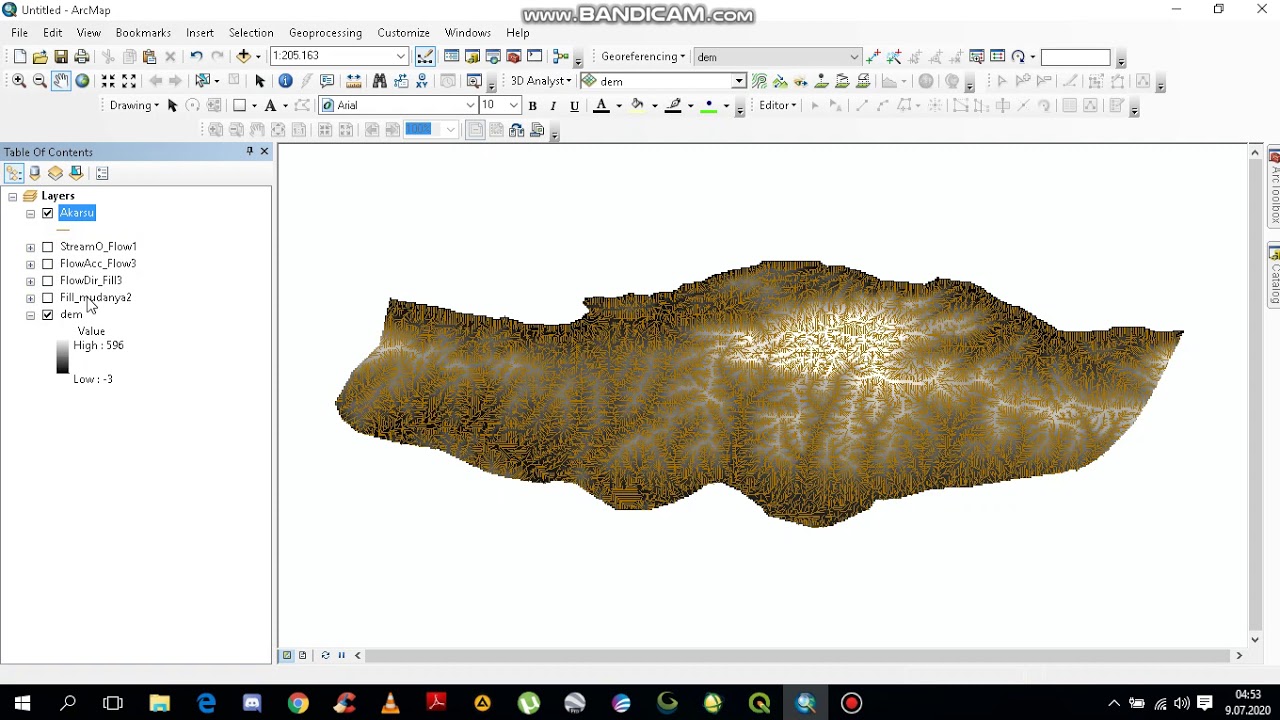1280x720 pixels.
Task: Select the Zoom In tool
Action: point(19,81)
